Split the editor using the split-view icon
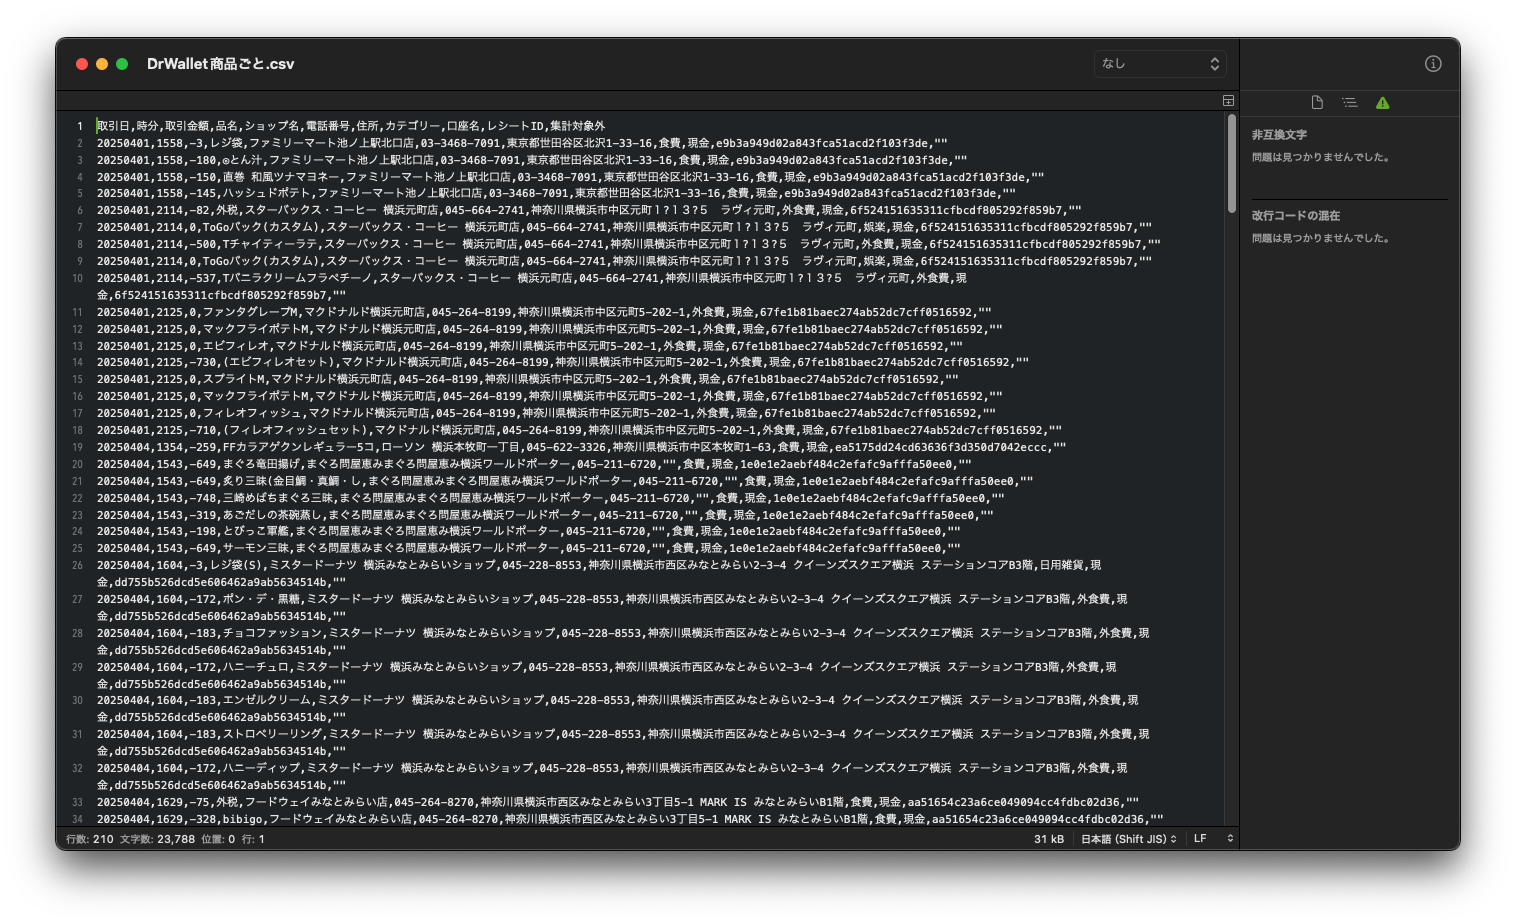This screenshot has height=924, width=1516. 1227,100
